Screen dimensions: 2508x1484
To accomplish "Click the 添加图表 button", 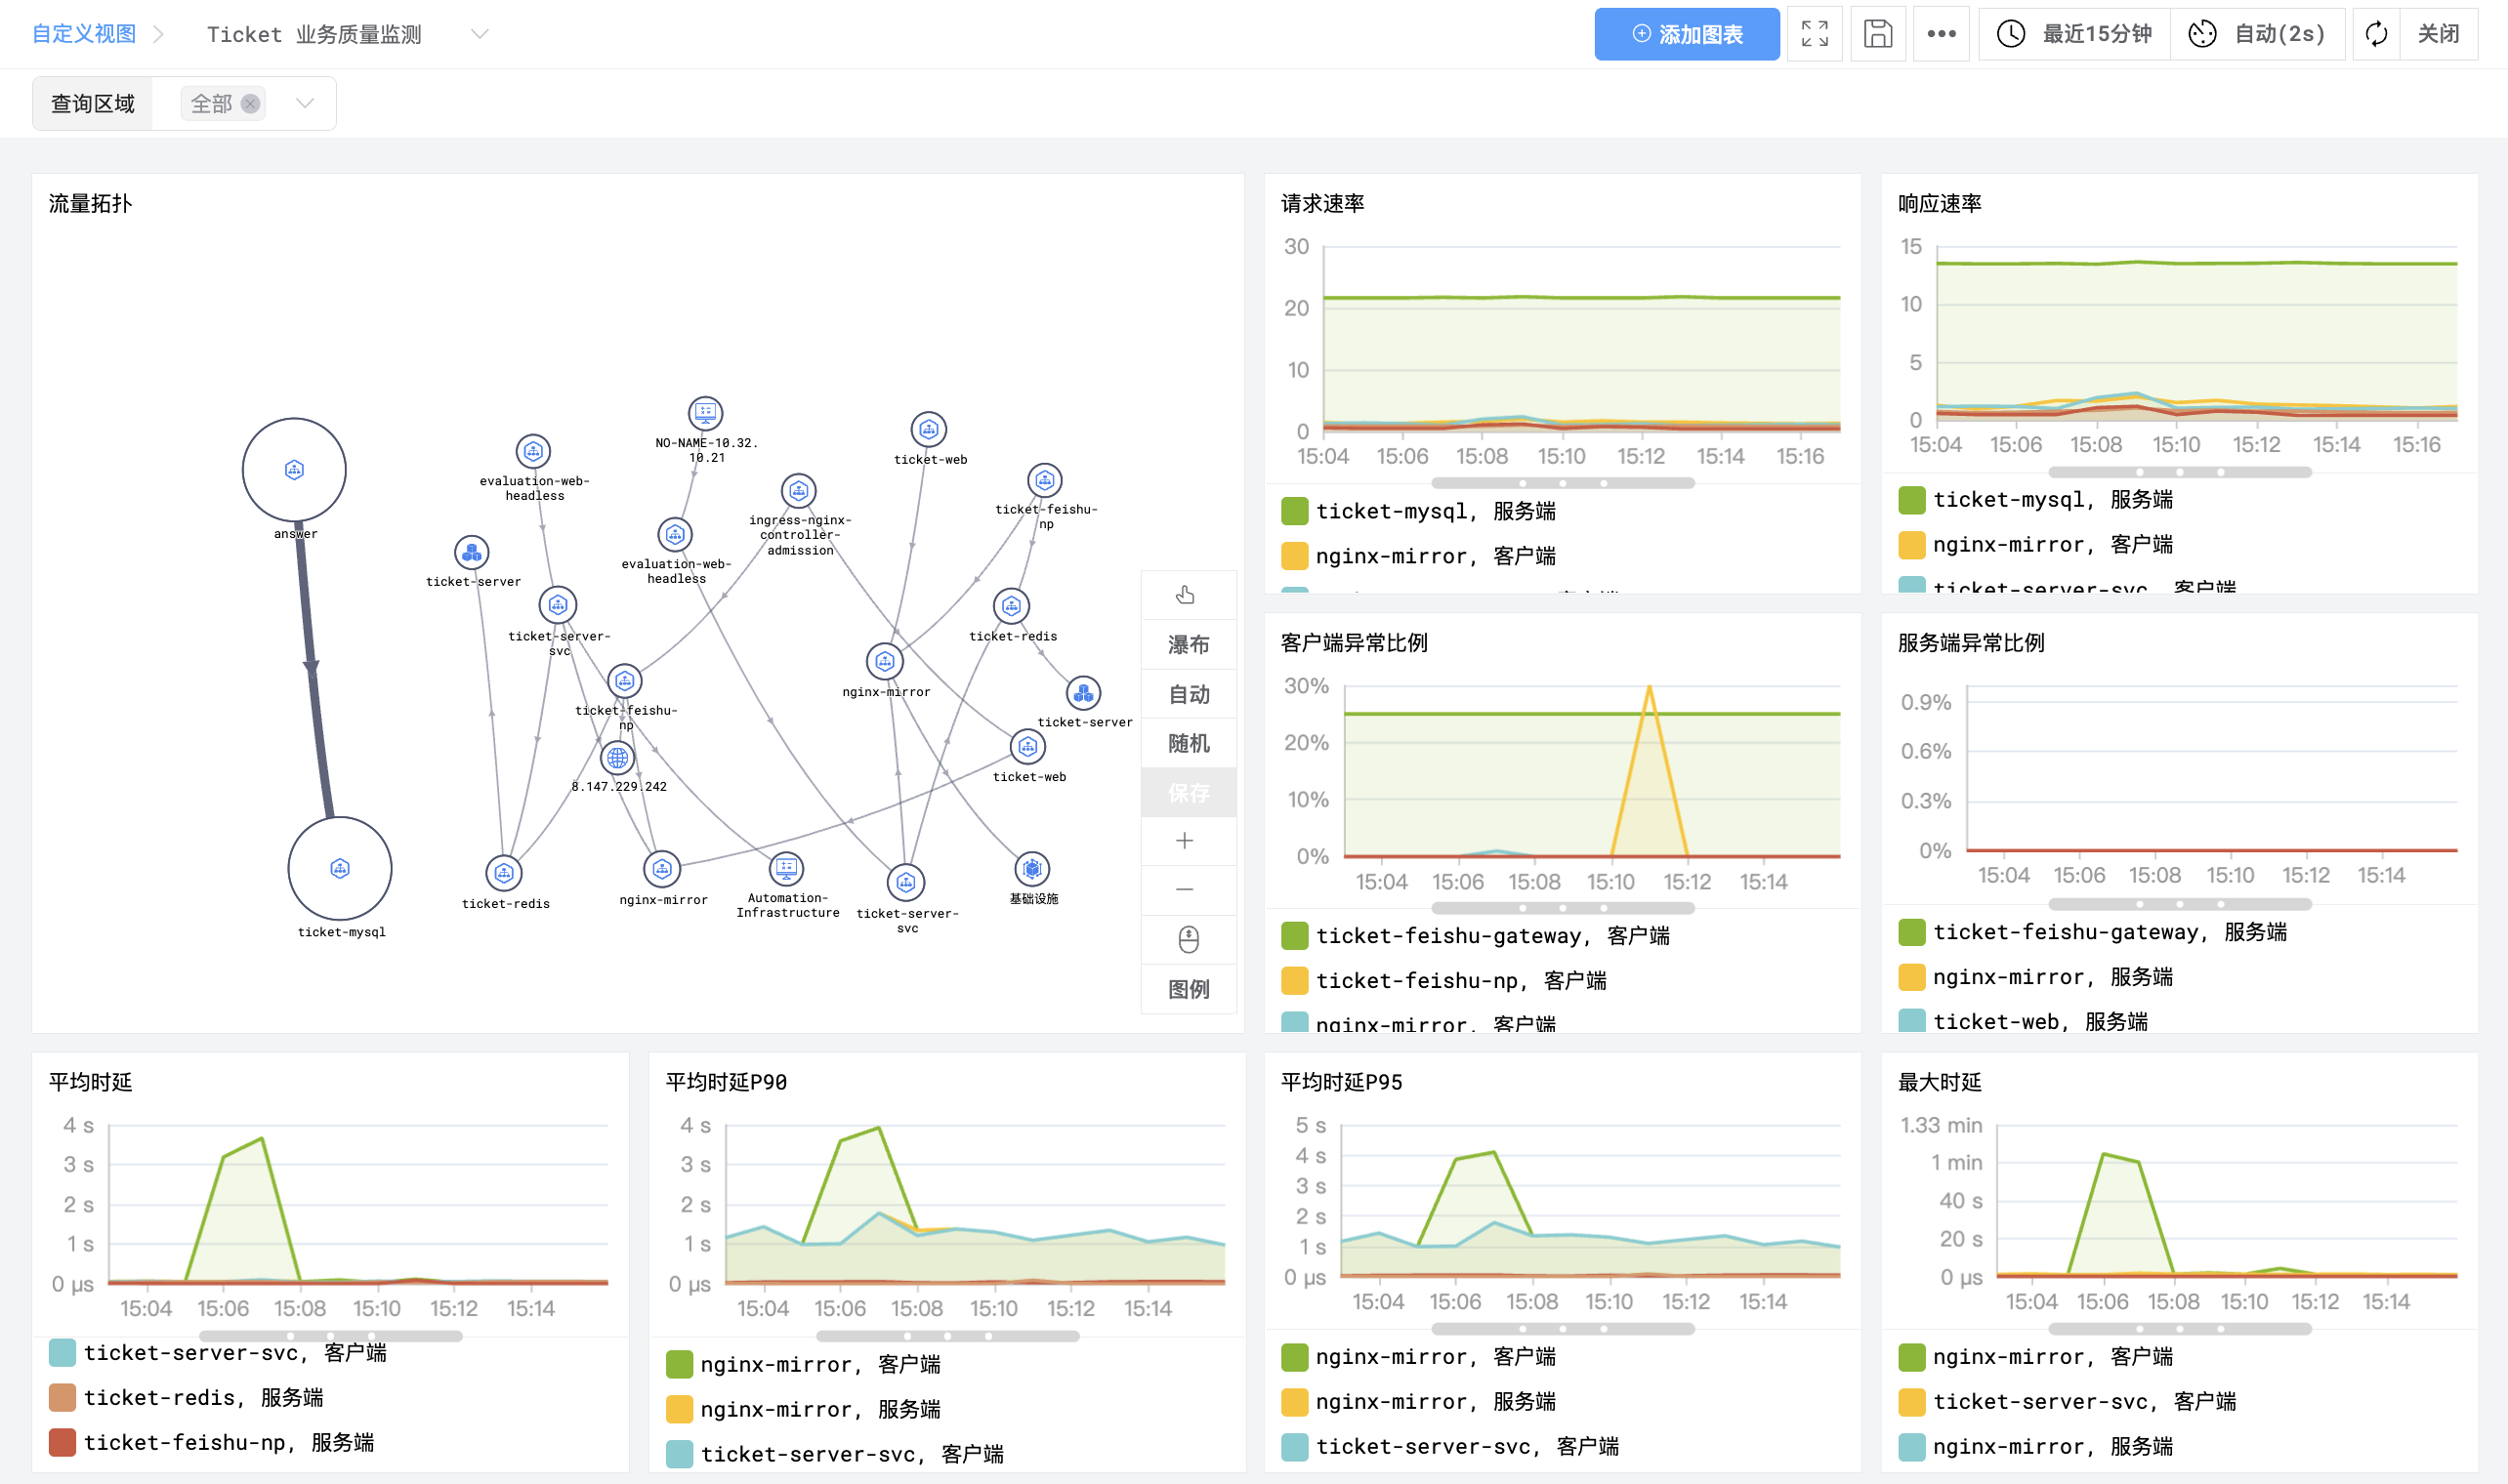I will [1686, 34].
